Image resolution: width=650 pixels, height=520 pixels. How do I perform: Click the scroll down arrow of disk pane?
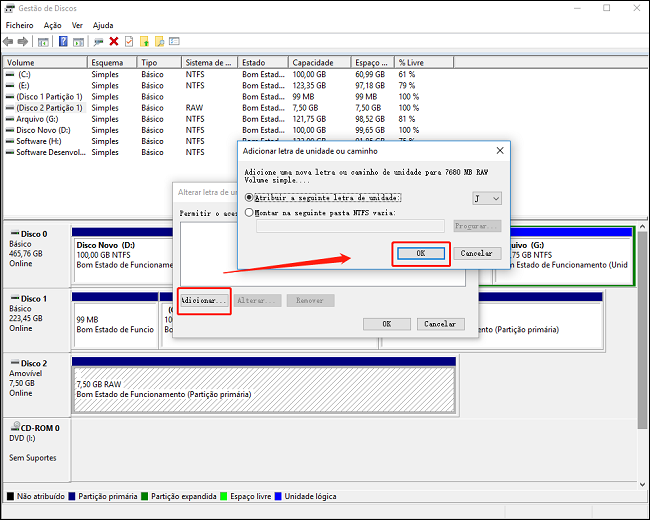click(642, 484)
